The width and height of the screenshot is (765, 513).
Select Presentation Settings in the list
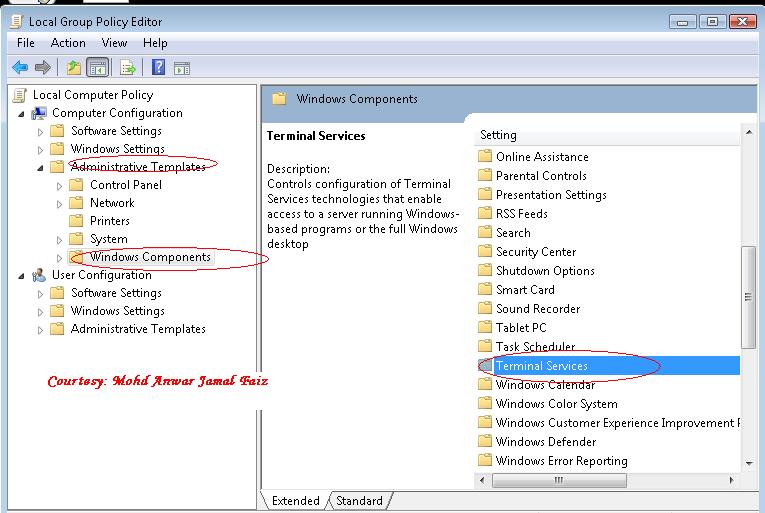551,195
